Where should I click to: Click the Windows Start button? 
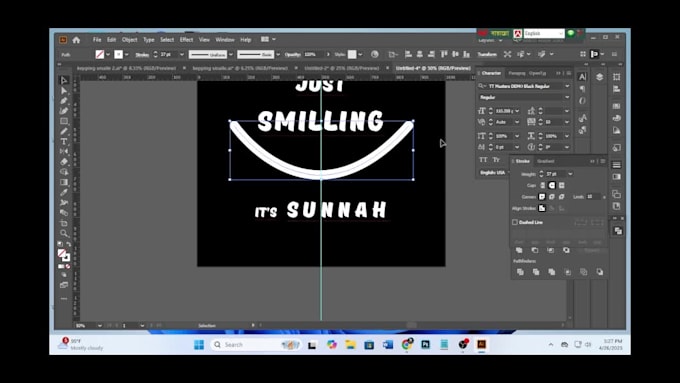(199, 344)
